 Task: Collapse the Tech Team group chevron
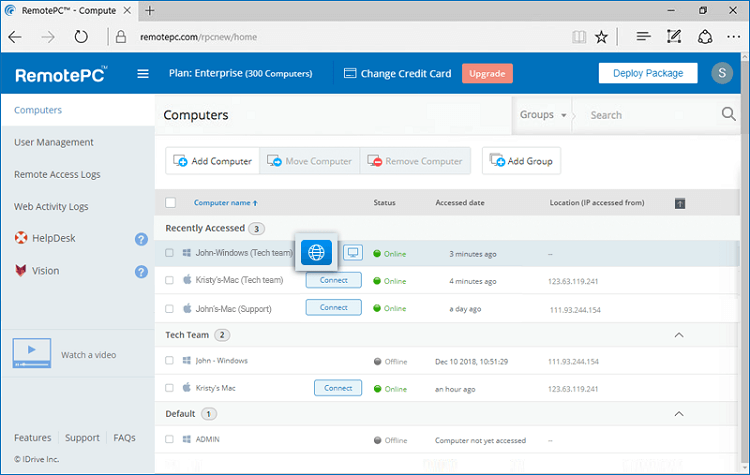(679, 335)
